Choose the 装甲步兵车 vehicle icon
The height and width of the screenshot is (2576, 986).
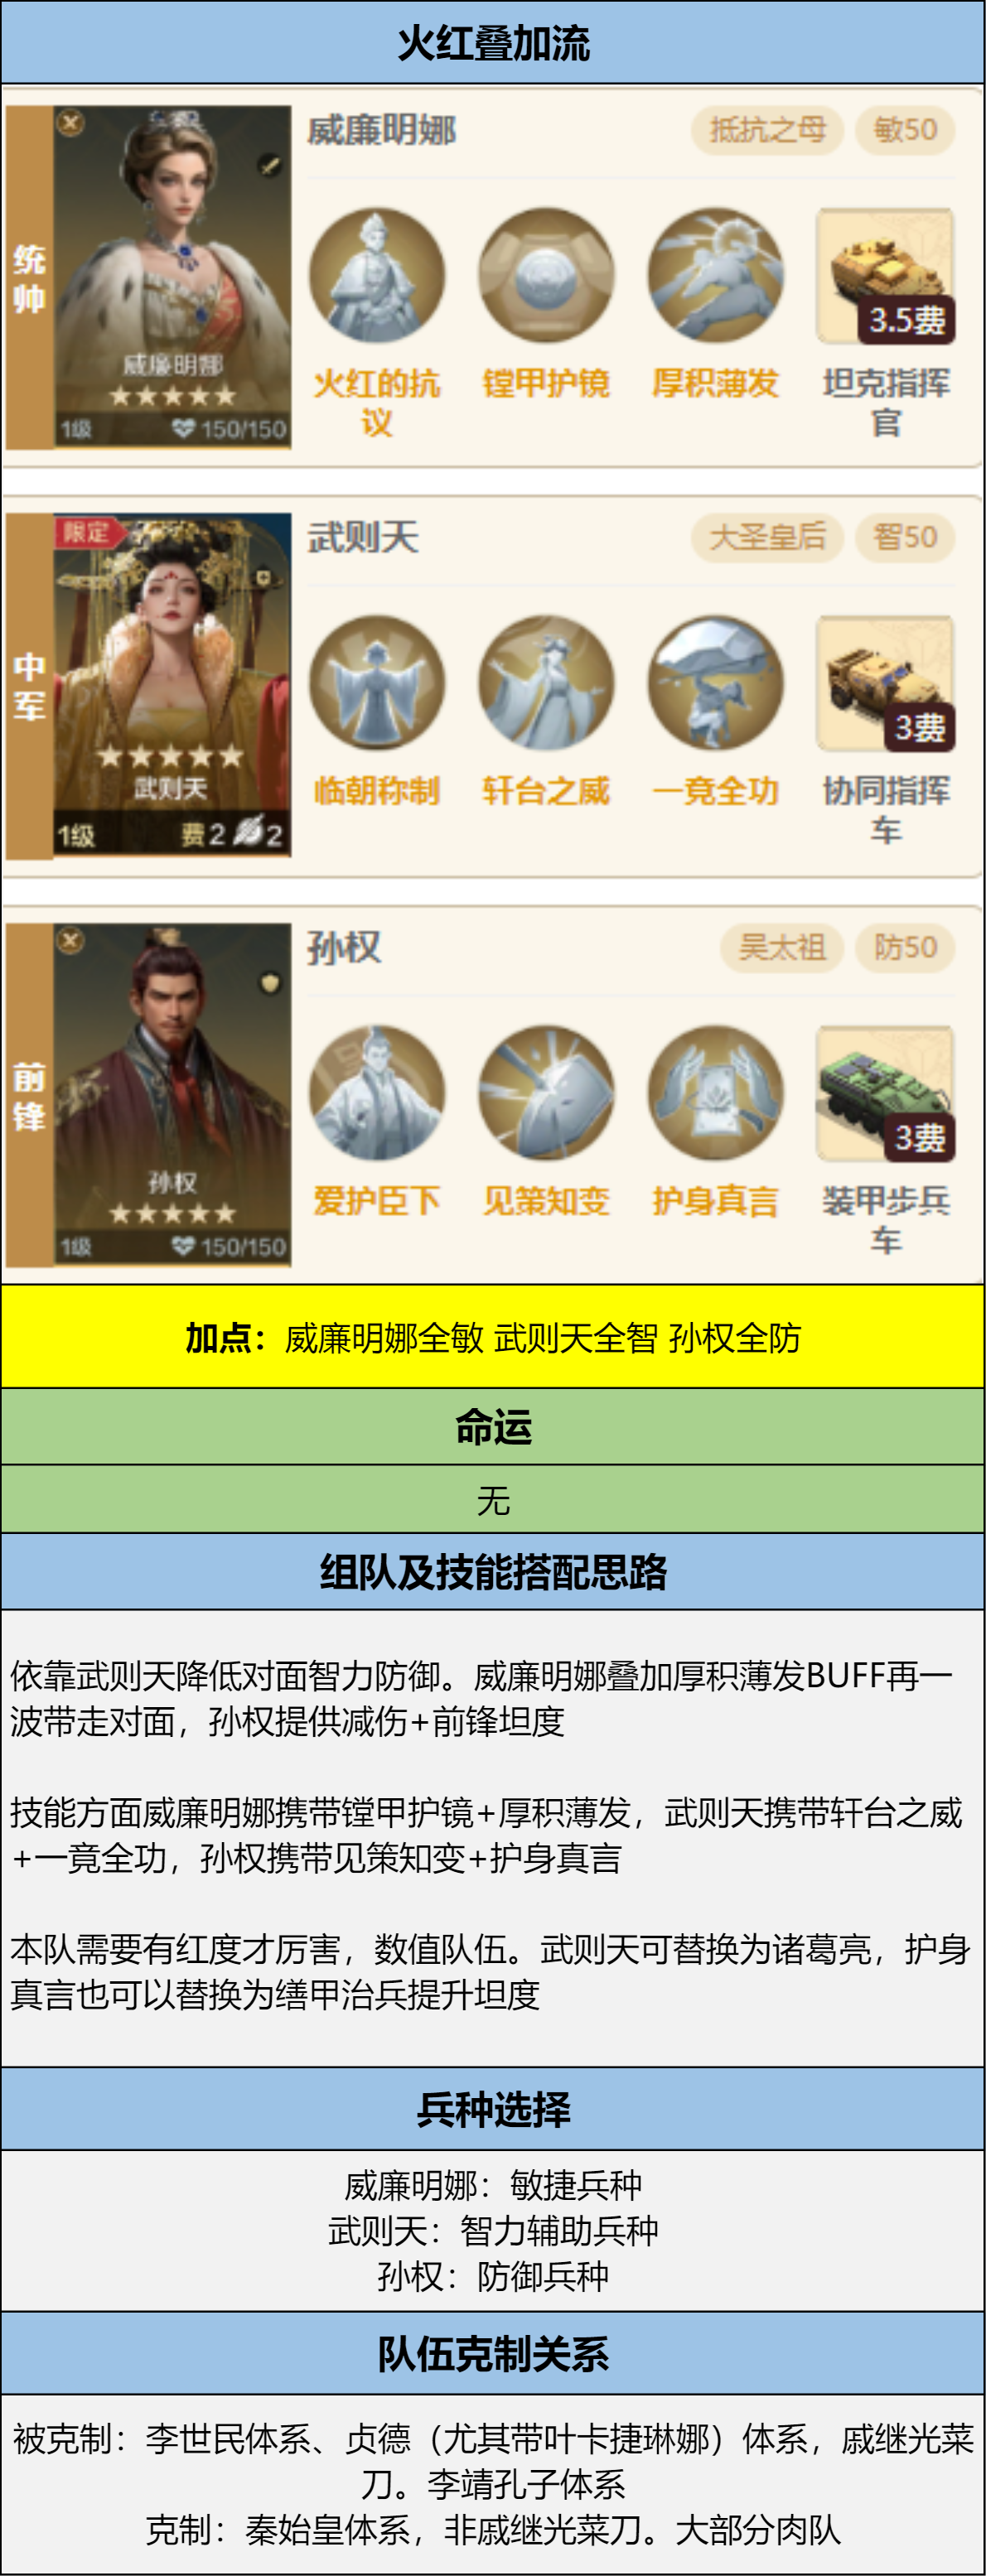tap(886, 1094)
